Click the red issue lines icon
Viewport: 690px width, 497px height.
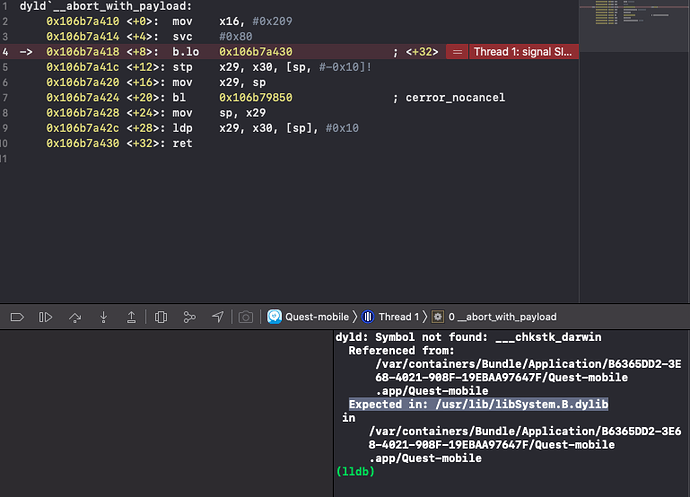[x=457, y=52]
